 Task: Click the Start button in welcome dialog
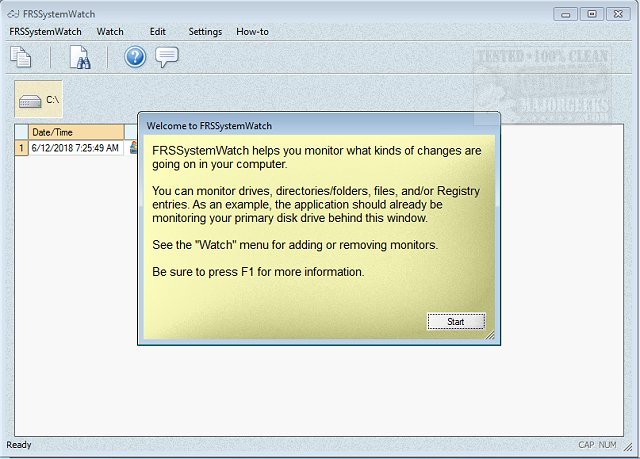tap(456, 322)
